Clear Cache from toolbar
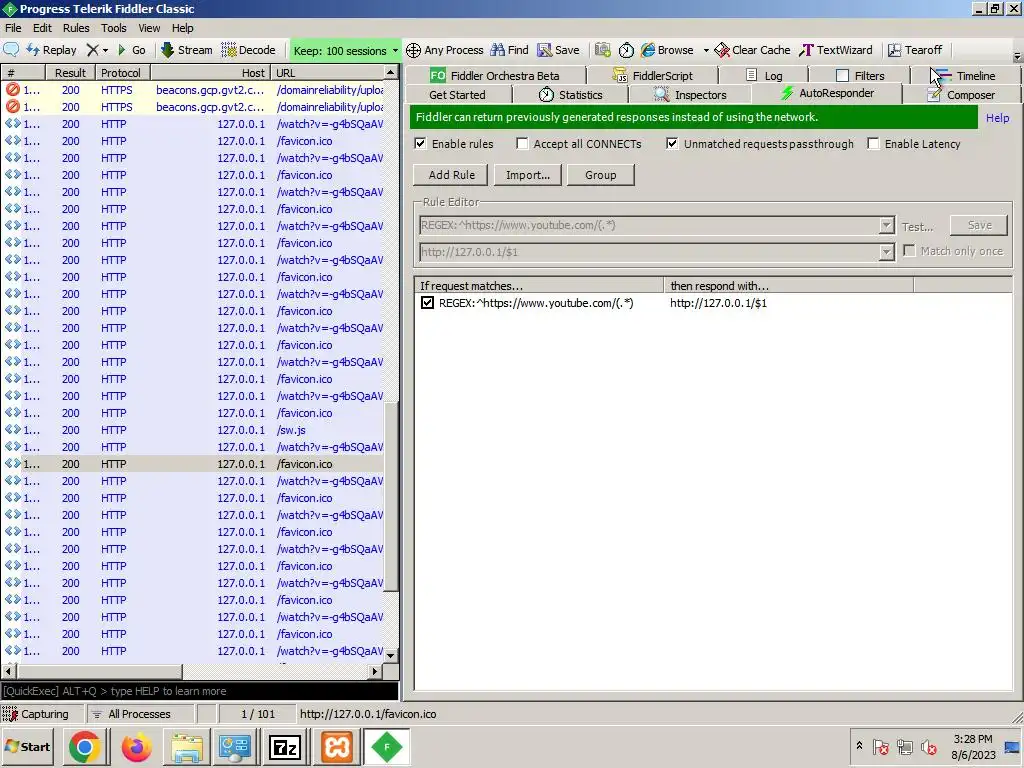This screenshot has width=1024, height=768. 752,50
